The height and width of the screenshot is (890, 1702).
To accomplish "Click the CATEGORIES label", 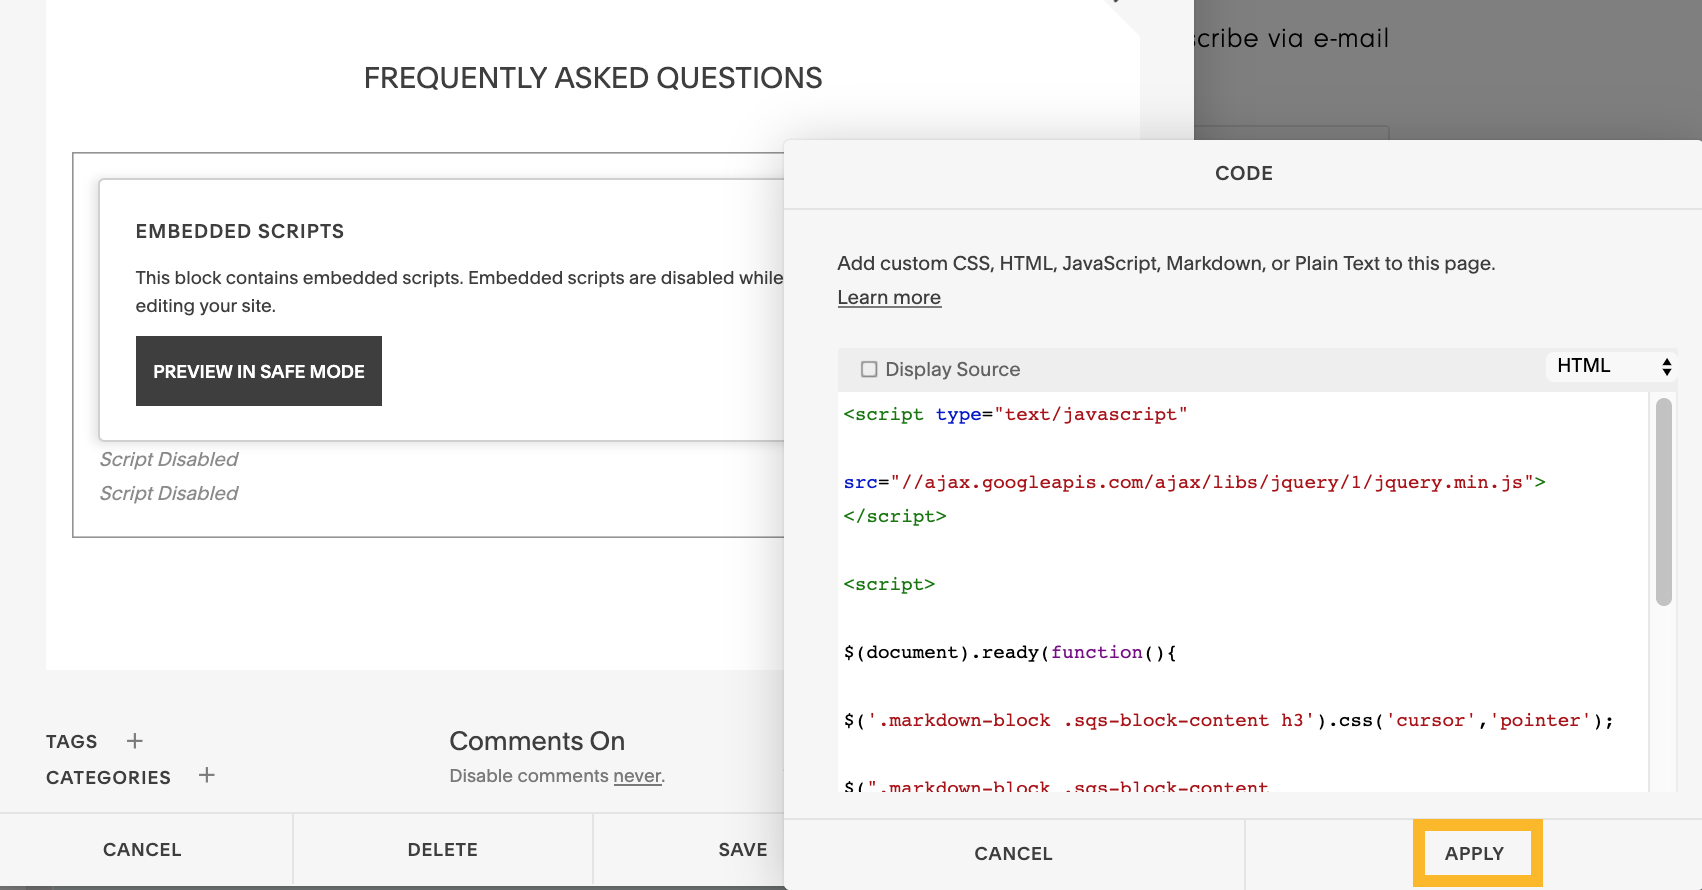I will (x=108, y=777).
